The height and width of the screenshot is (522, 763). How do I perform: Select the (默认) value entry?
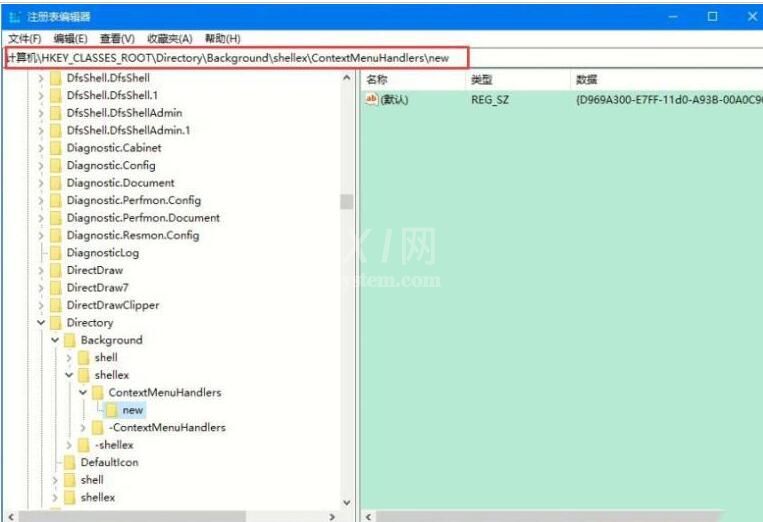point(394,100)
